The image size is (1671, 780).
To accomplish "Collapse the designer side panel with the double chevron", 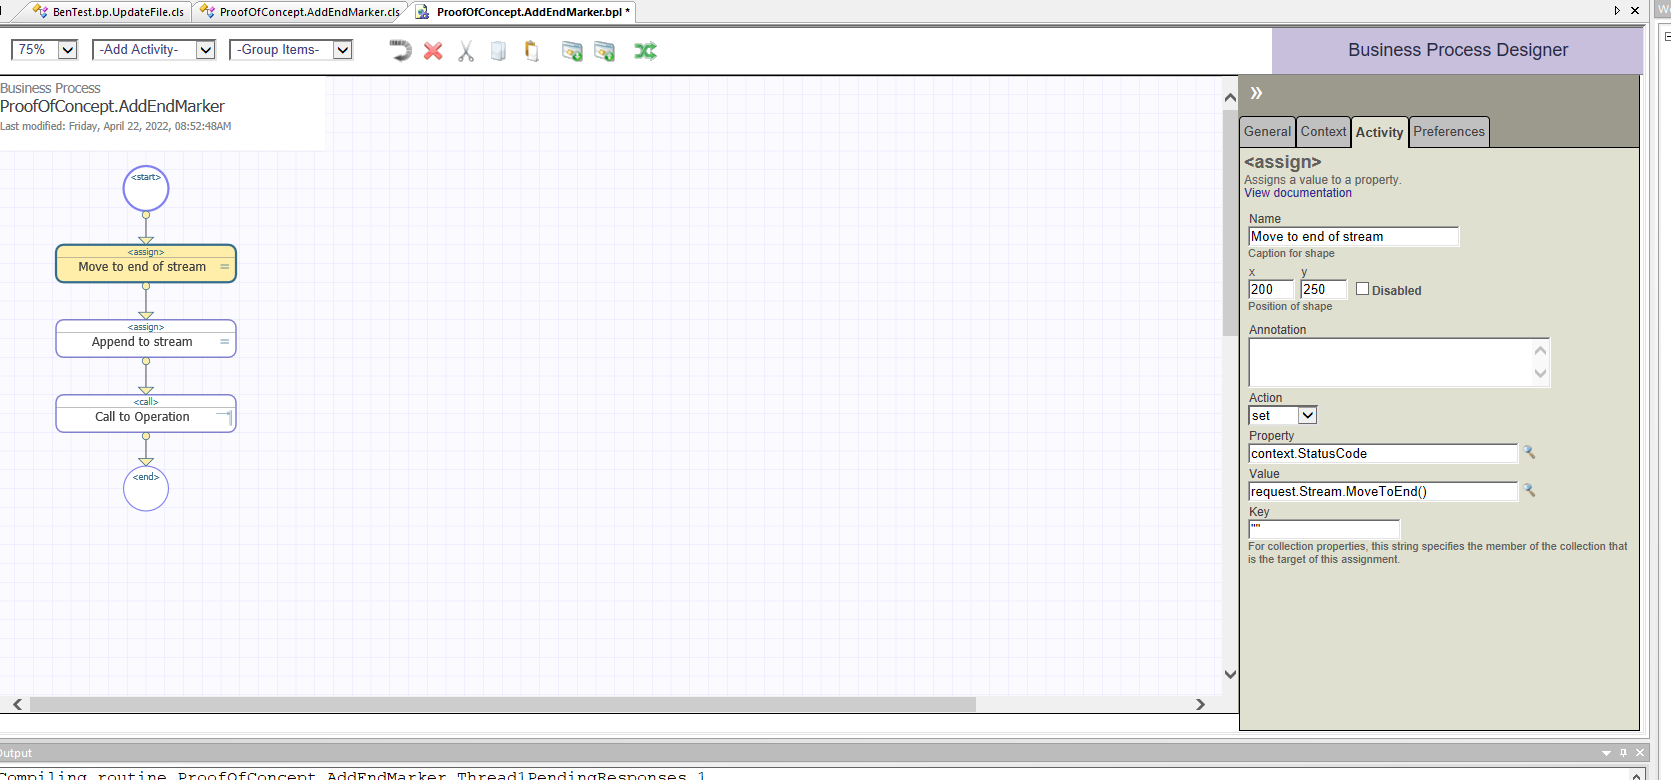I will click(x=1256, y=93).
